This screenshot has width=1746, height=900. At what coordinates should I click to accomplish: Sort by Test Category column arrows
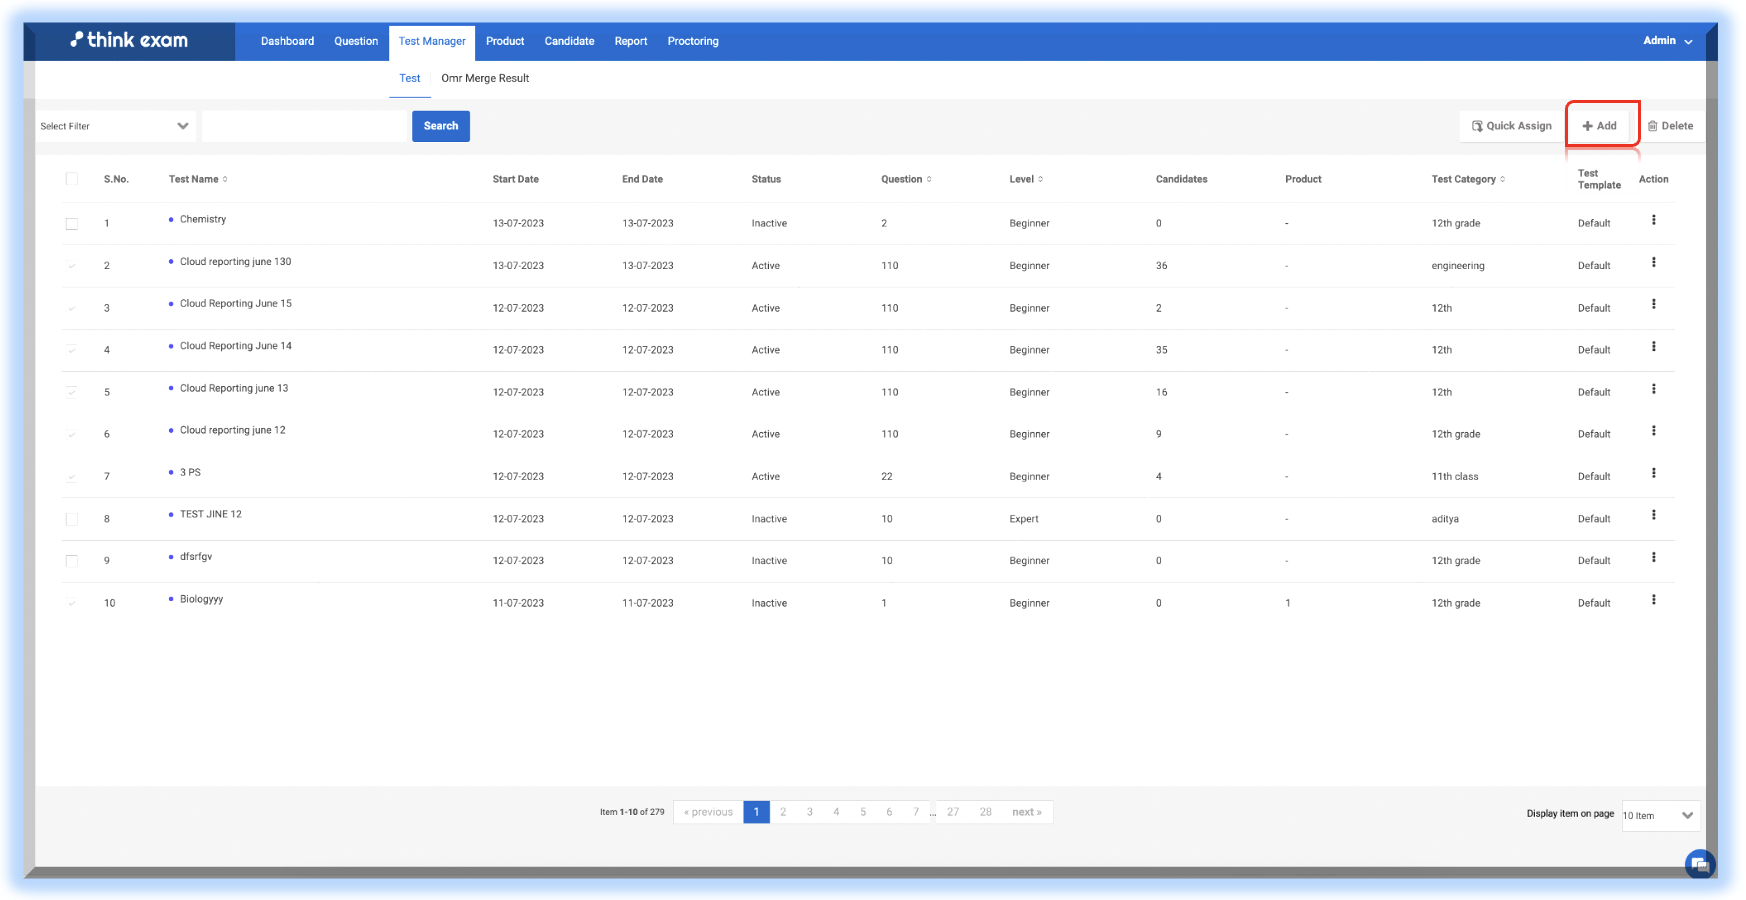(x=1502, y=179)
